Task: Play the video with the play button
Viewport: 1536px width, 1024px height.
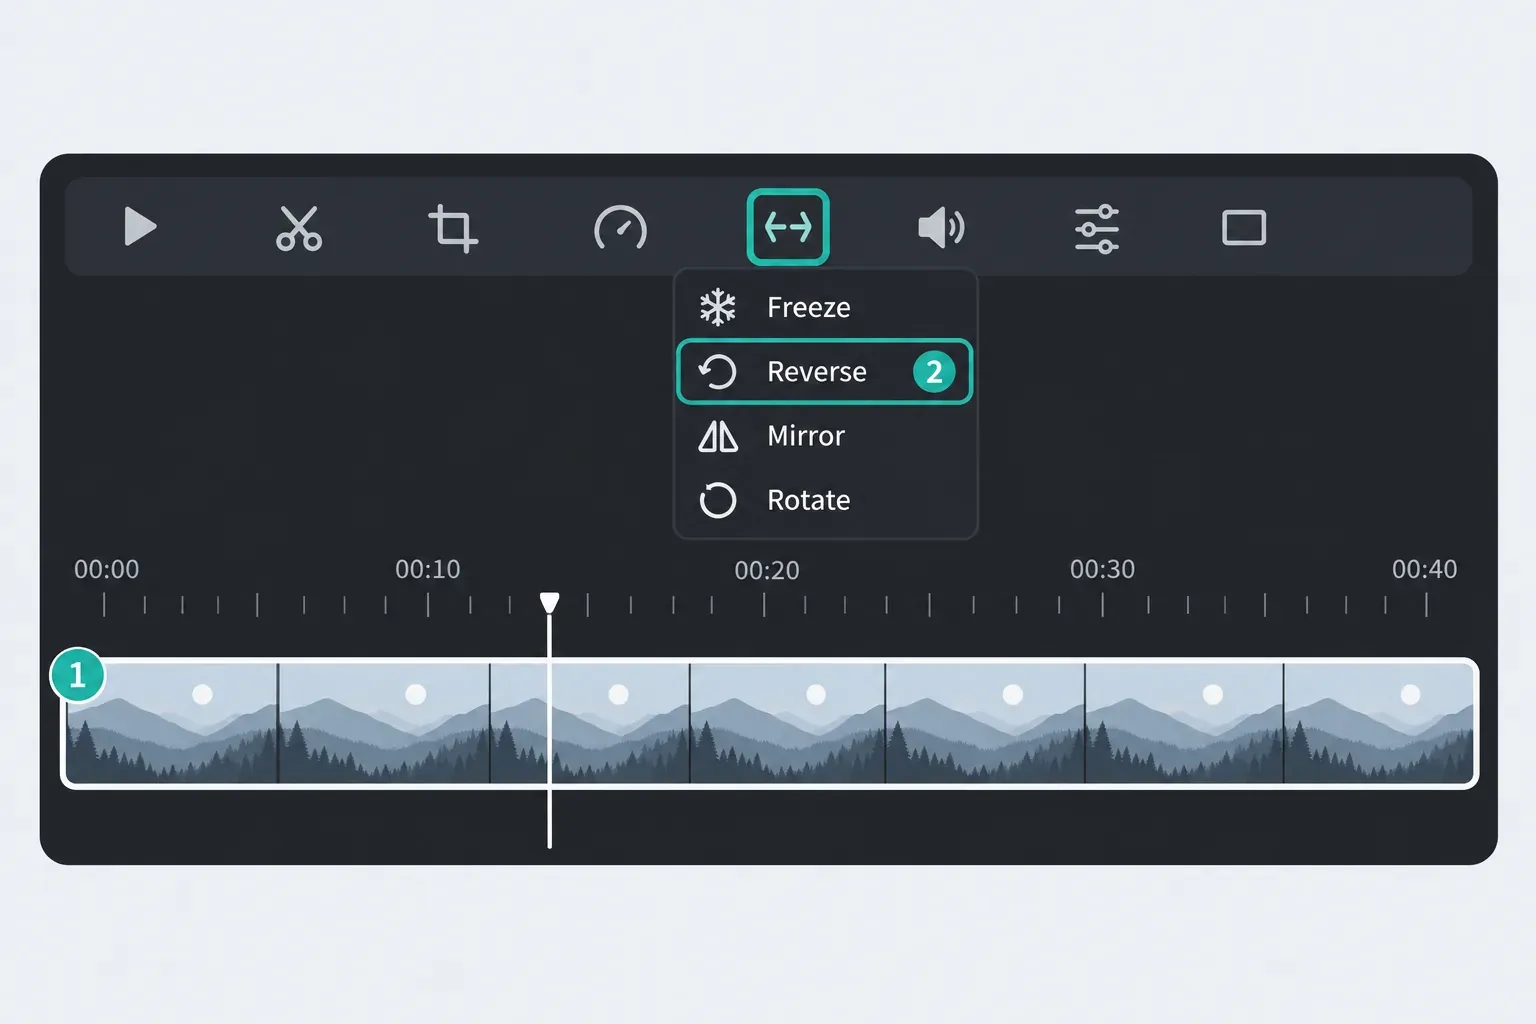Action: (140, 227)
